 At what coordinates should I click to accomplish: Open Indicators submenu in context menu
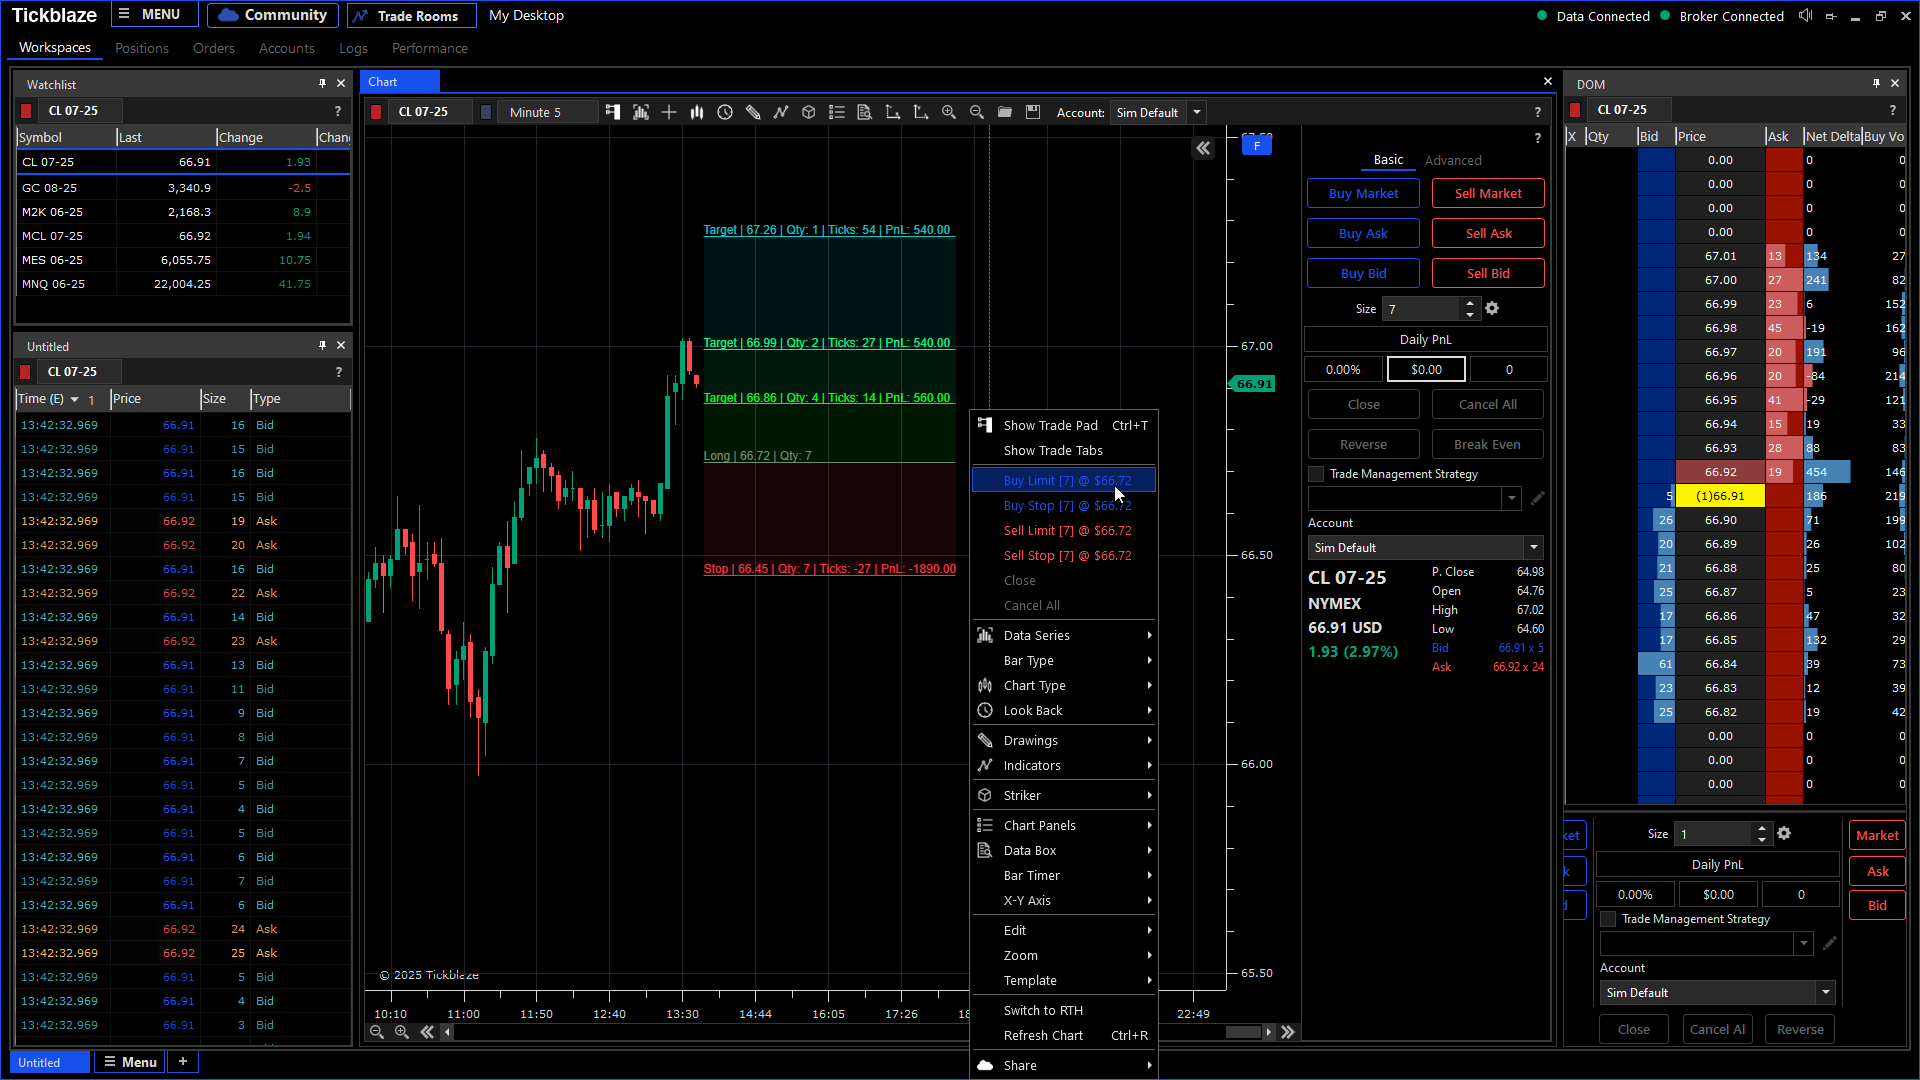coord(1064,766)
